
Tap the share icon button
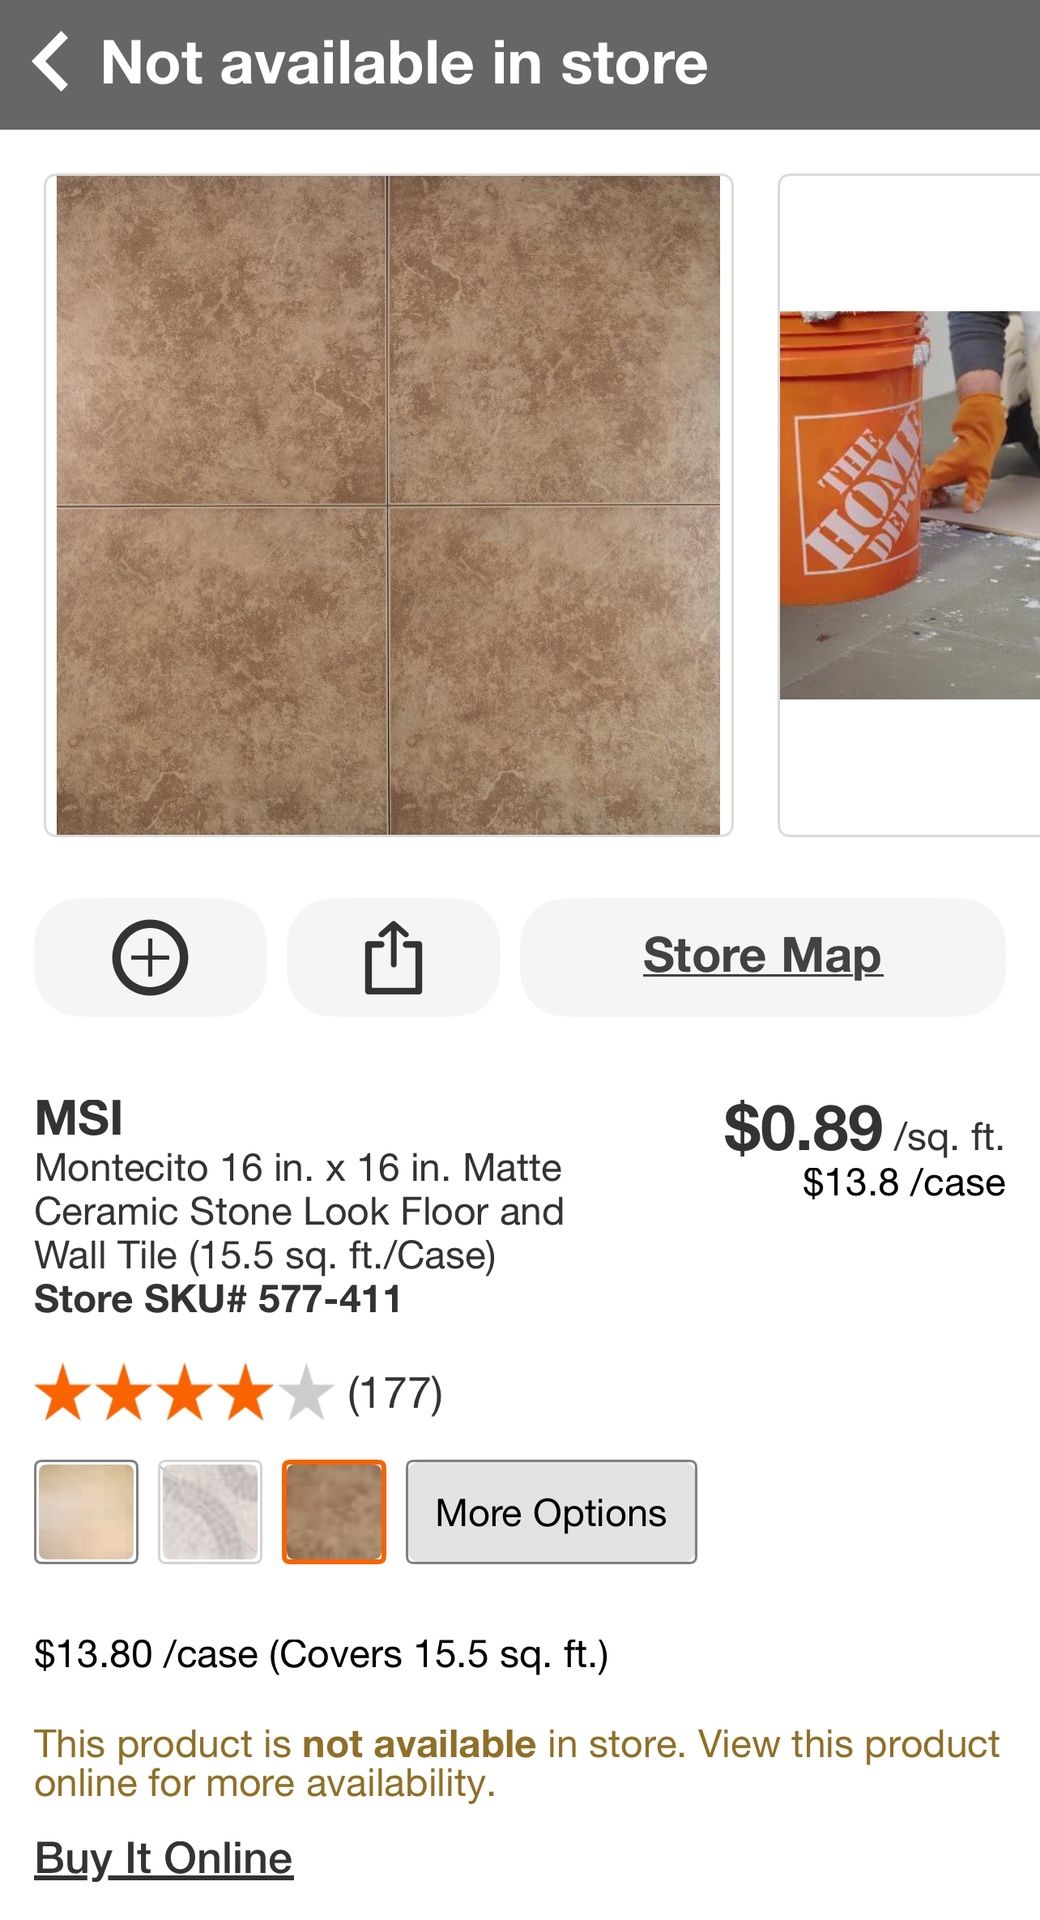393,957
